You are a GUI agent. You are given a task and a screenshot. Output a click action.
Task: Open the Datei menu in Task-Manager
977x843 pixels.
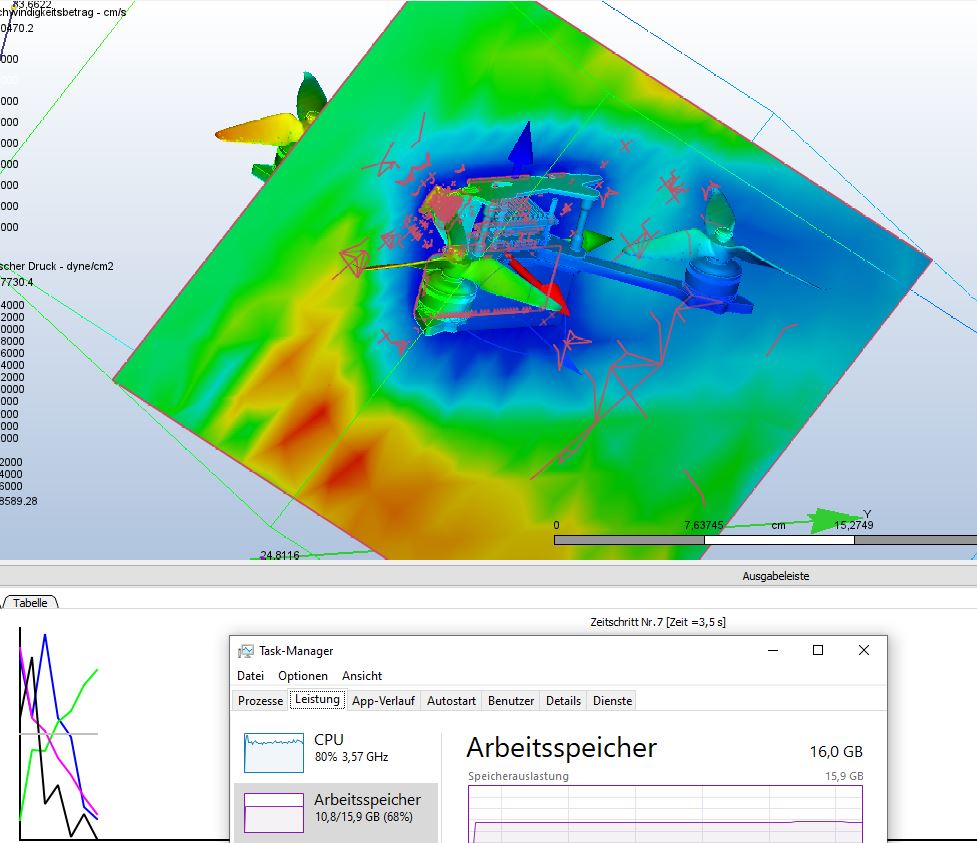(250, 676)
